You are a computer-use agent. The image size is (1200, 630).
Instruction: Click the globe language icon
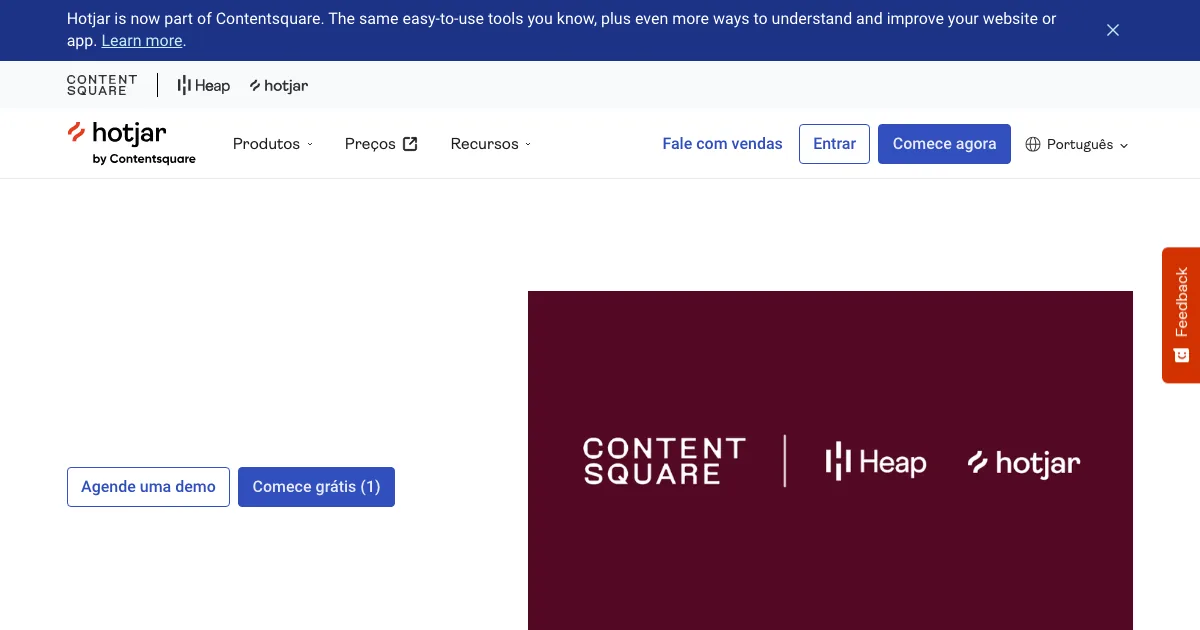1033,144
